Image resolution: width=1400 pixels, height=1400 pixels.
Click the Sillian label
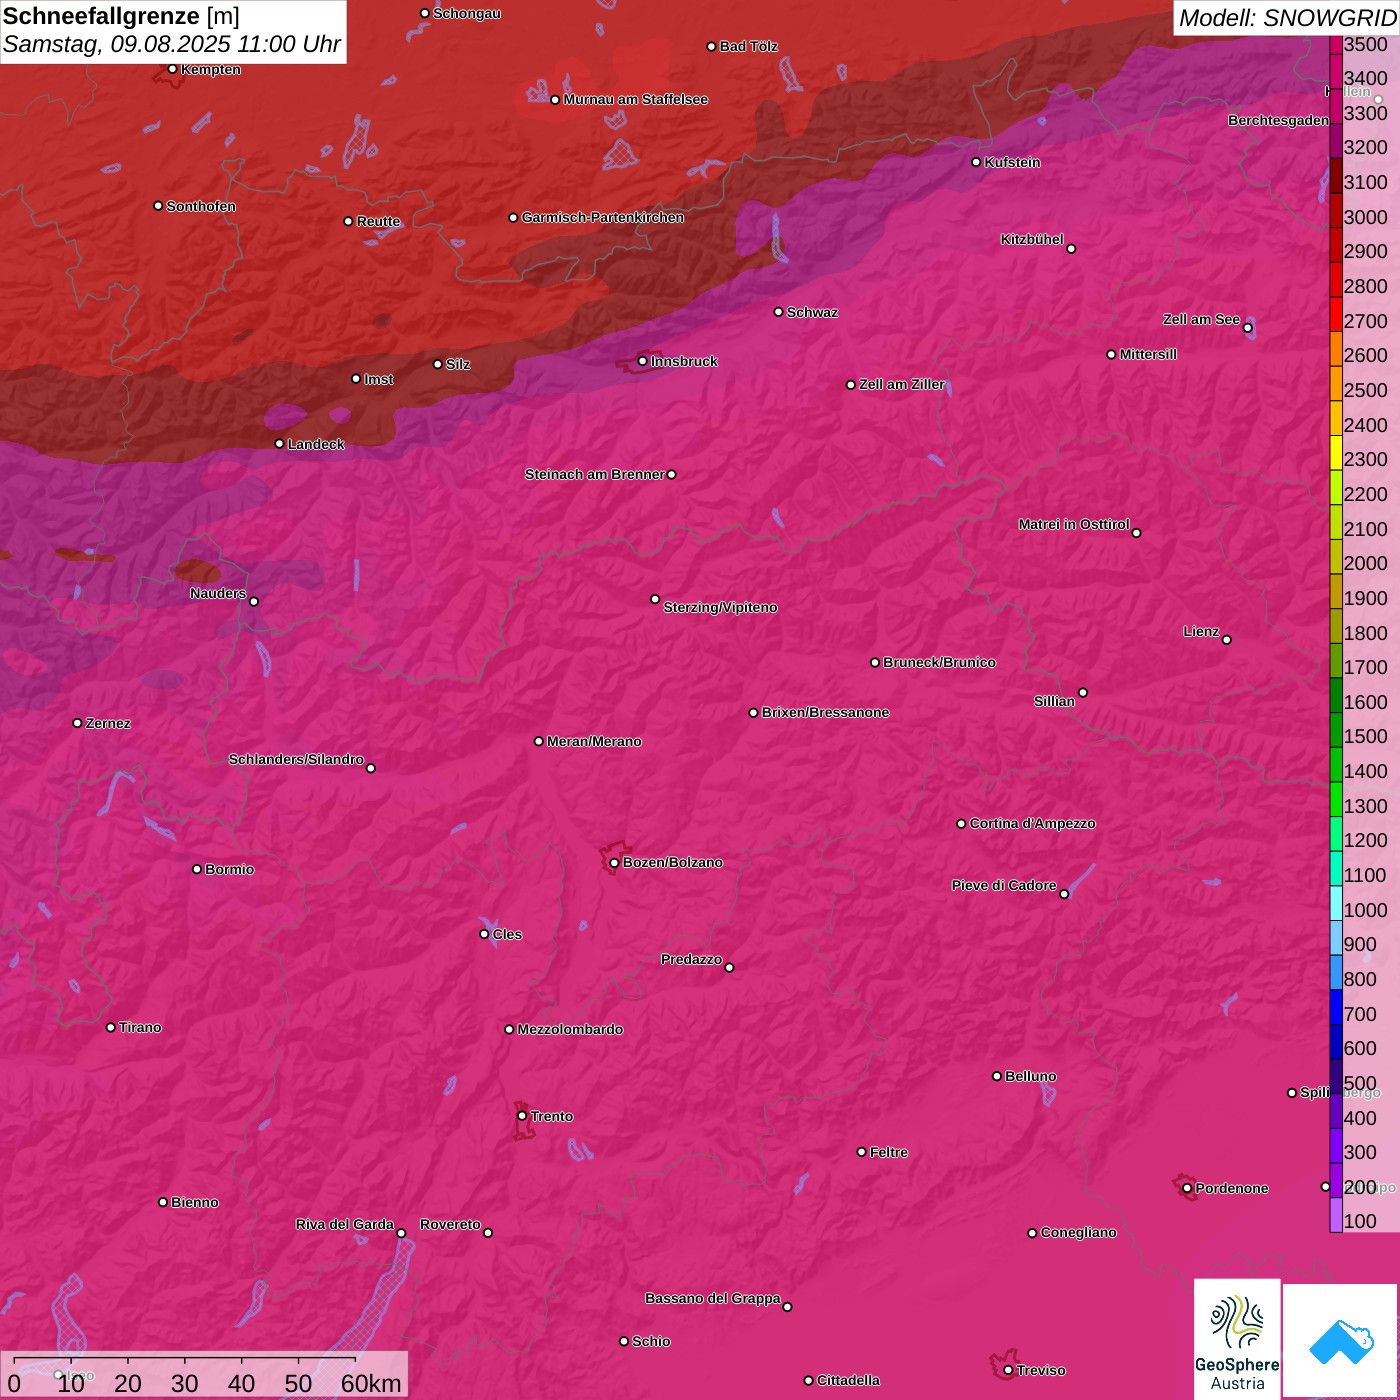(1054, 701)
